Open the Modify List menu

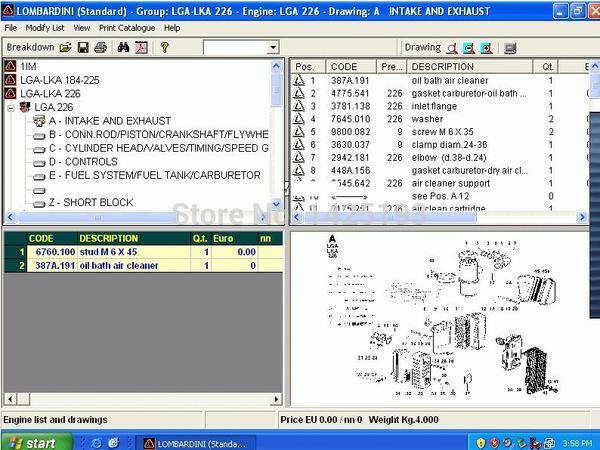pyautogui.click(x=45, y=28)
